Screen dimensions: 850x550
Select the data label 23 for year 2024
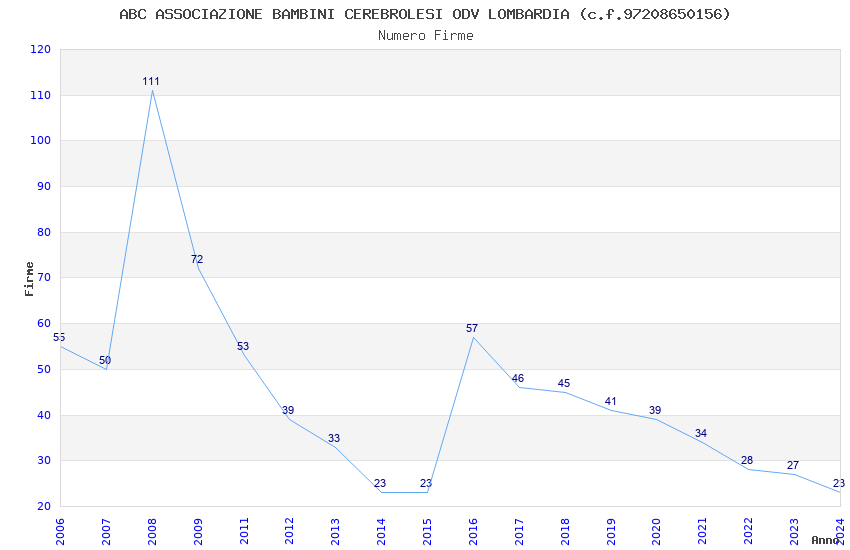pyautogui.click(x=839, y=483)
